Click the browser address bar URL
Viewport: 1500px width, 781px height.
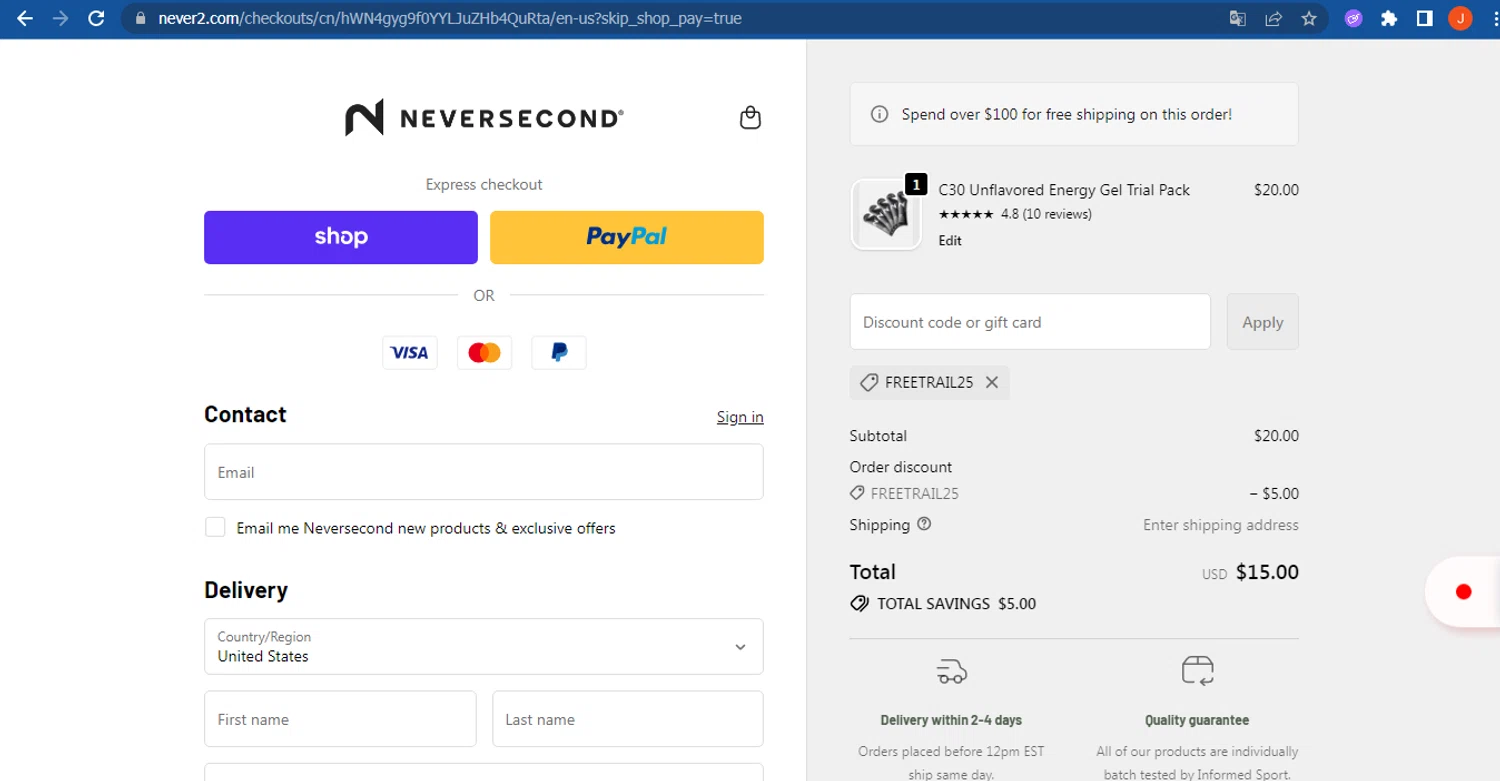click(x=450, y=18)
